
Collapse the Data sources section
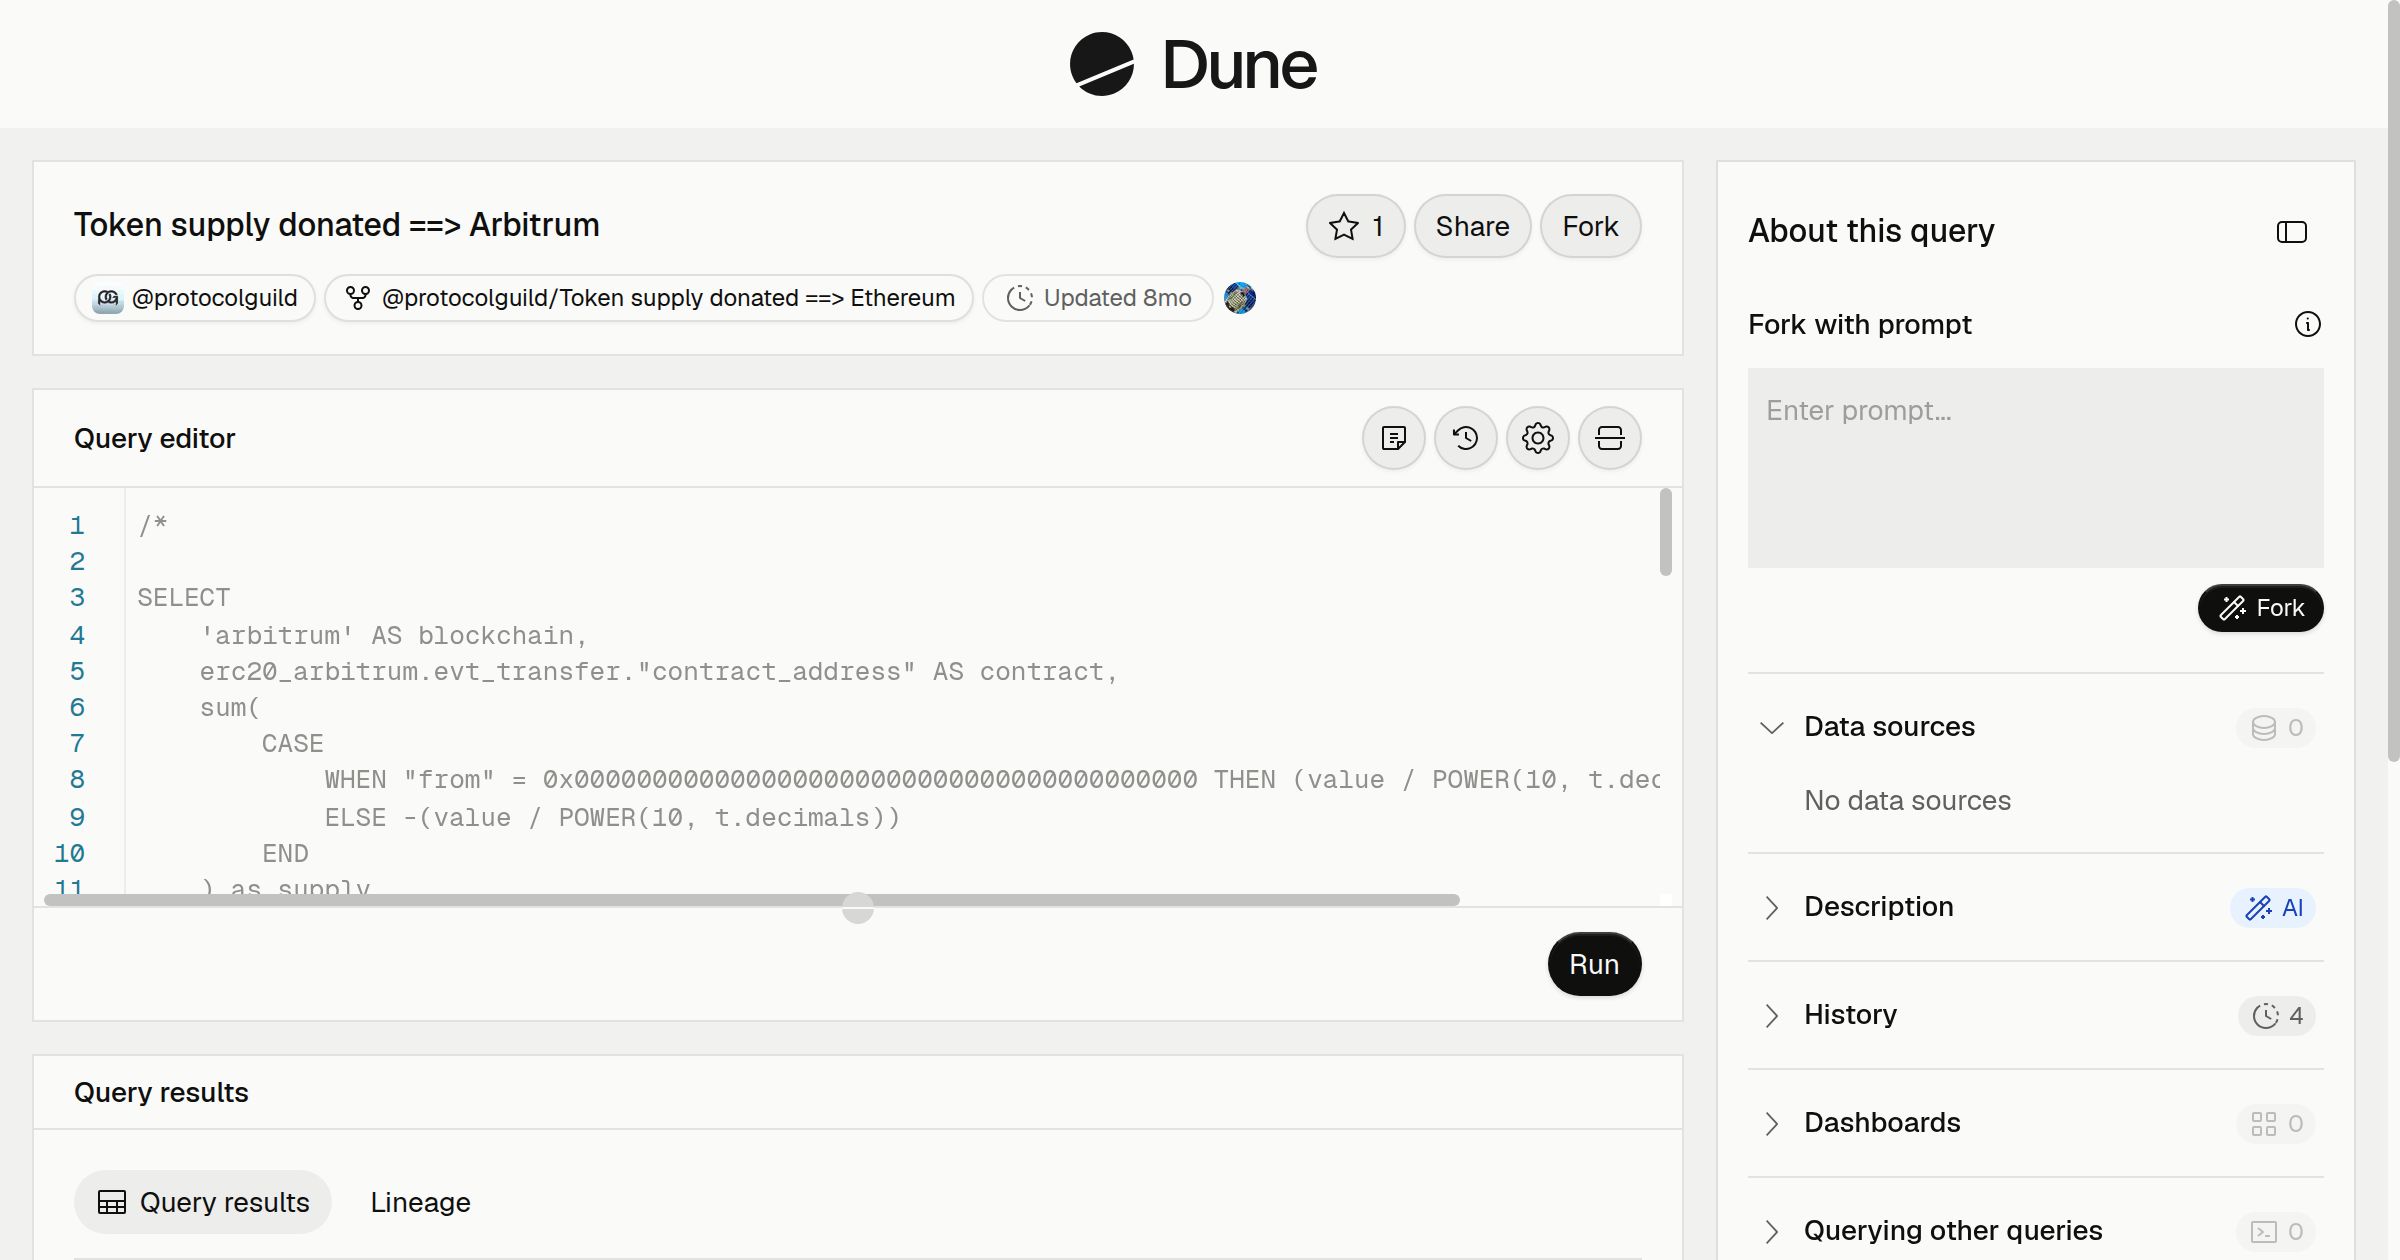(1772, 727)
